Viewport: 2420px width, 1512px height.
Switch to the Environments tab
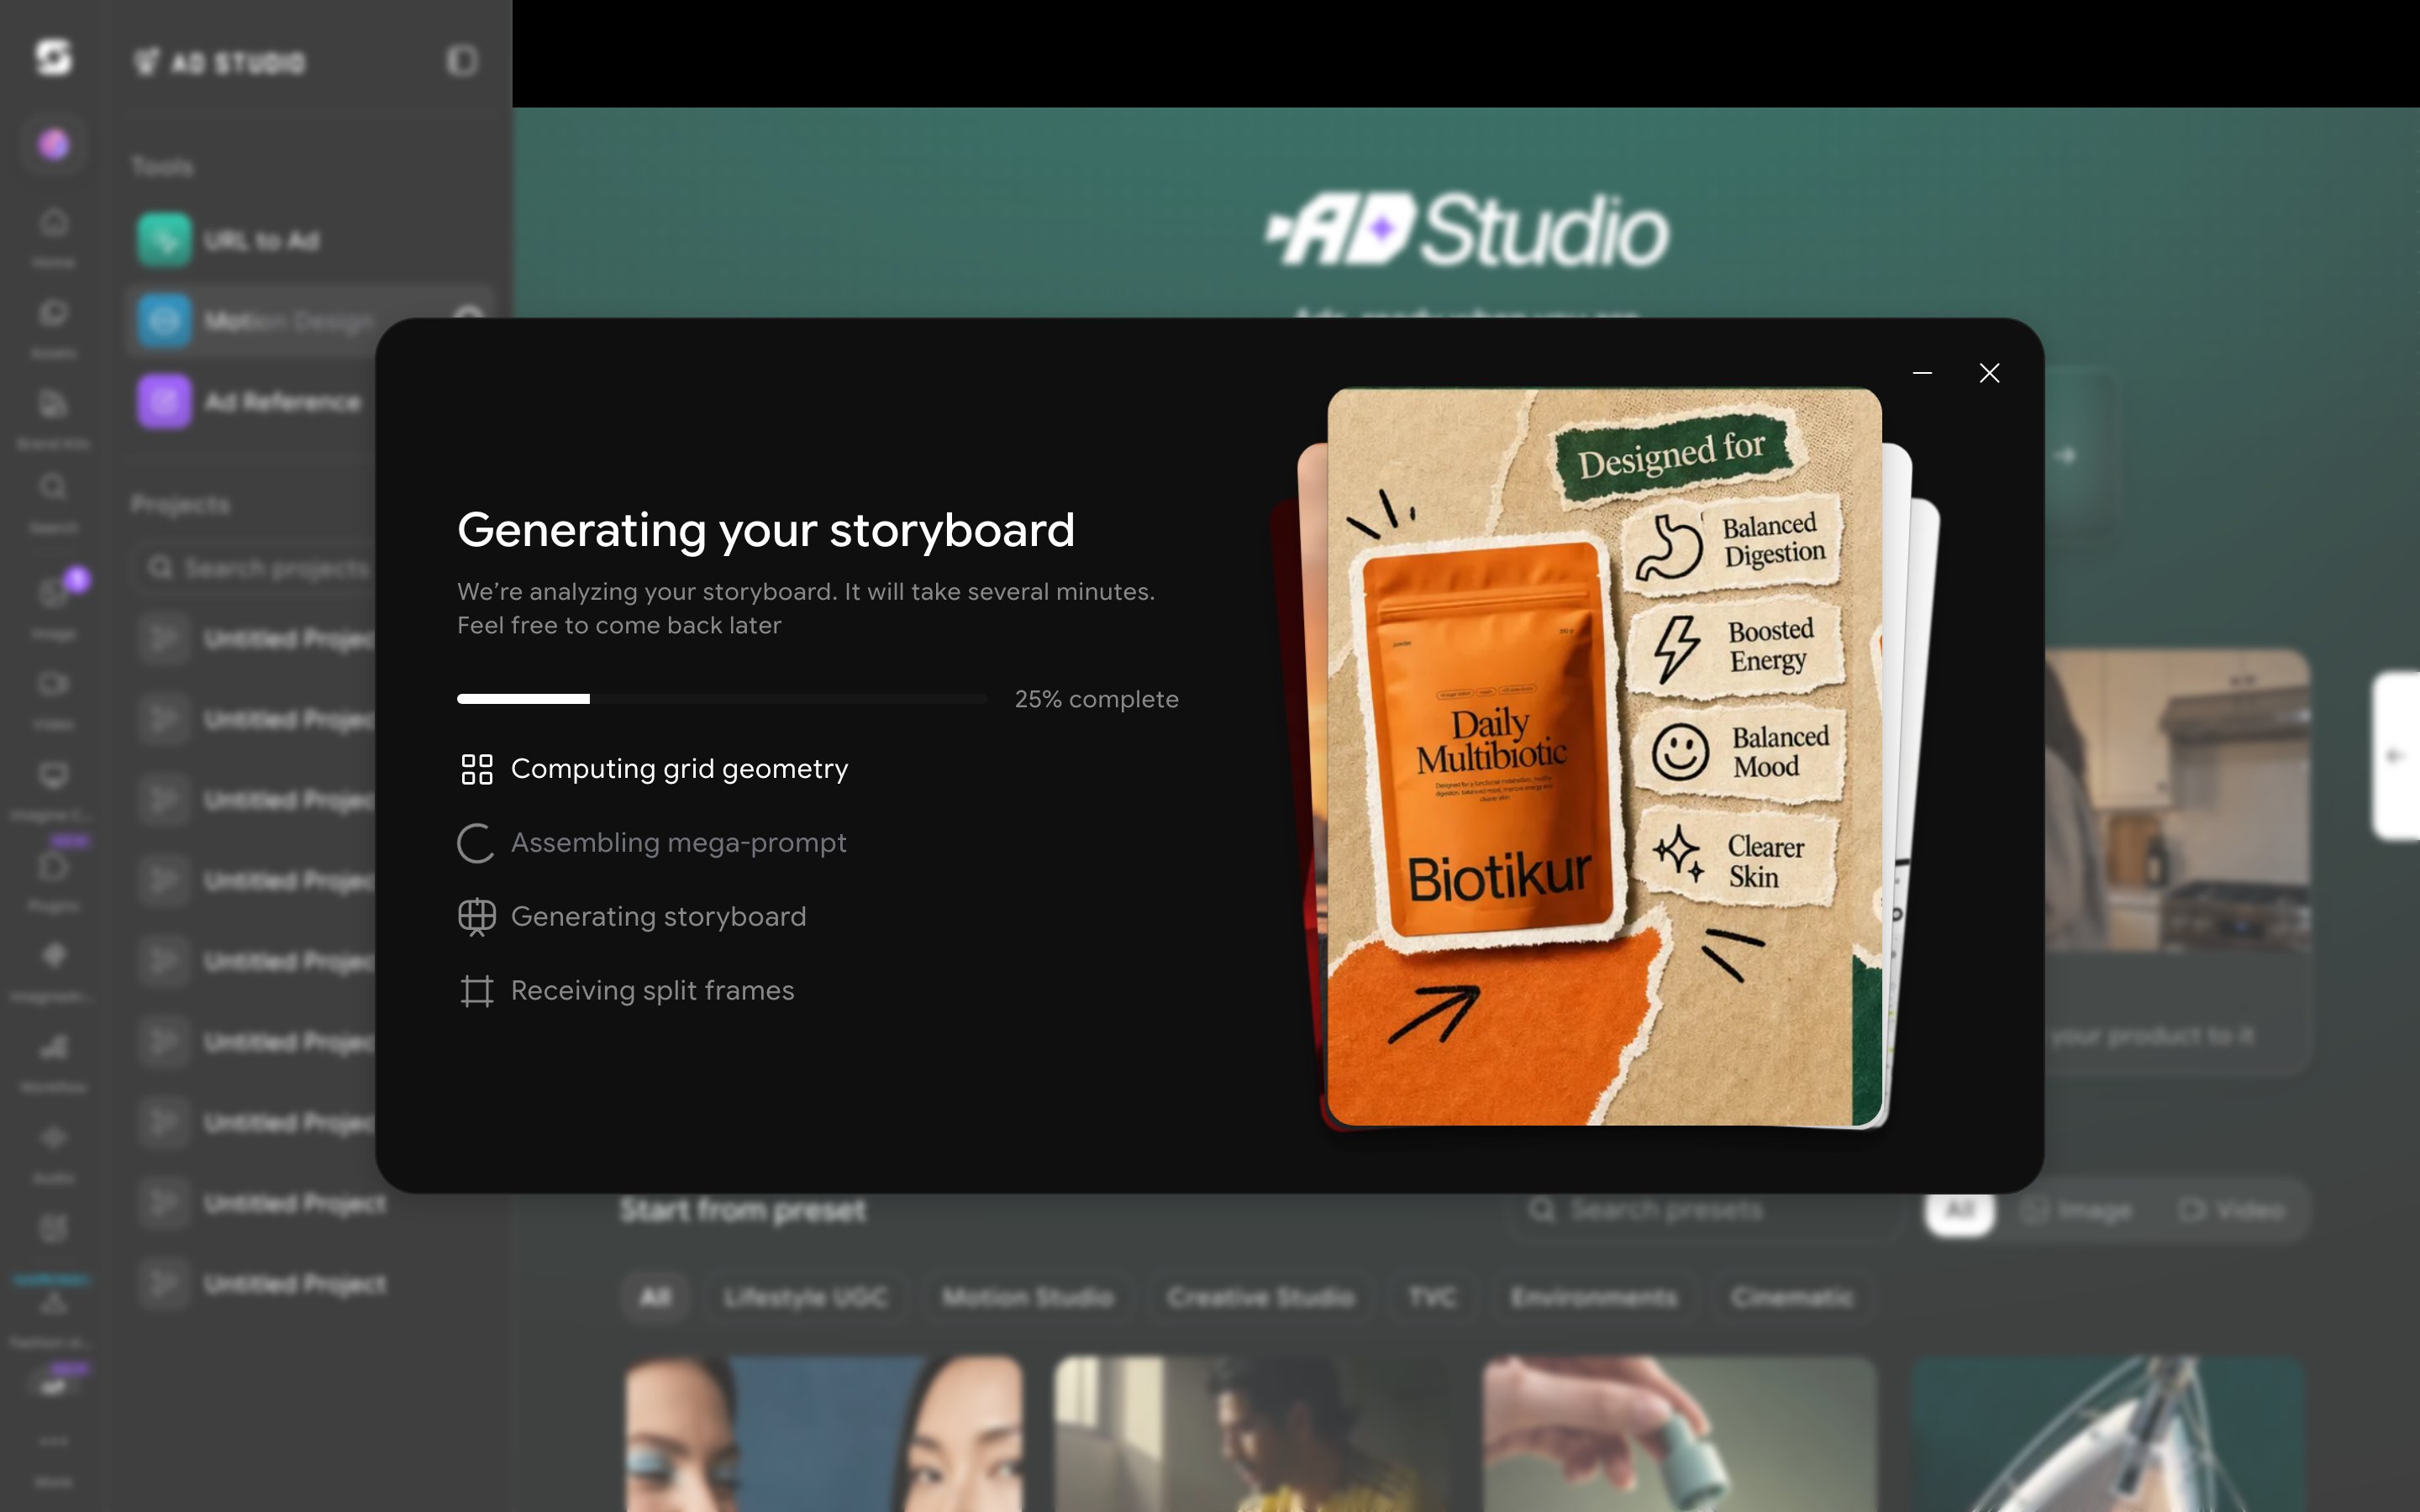coord(1593,1297)
